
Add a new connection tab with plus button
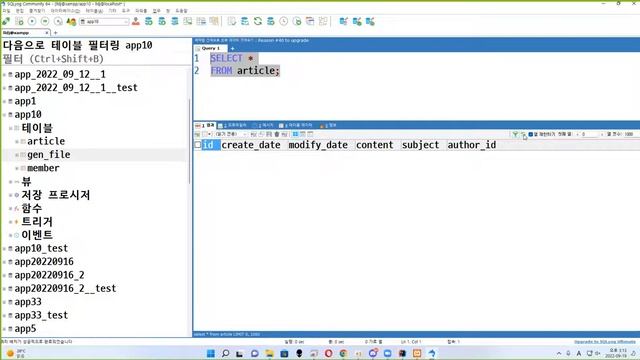[56, 33]
